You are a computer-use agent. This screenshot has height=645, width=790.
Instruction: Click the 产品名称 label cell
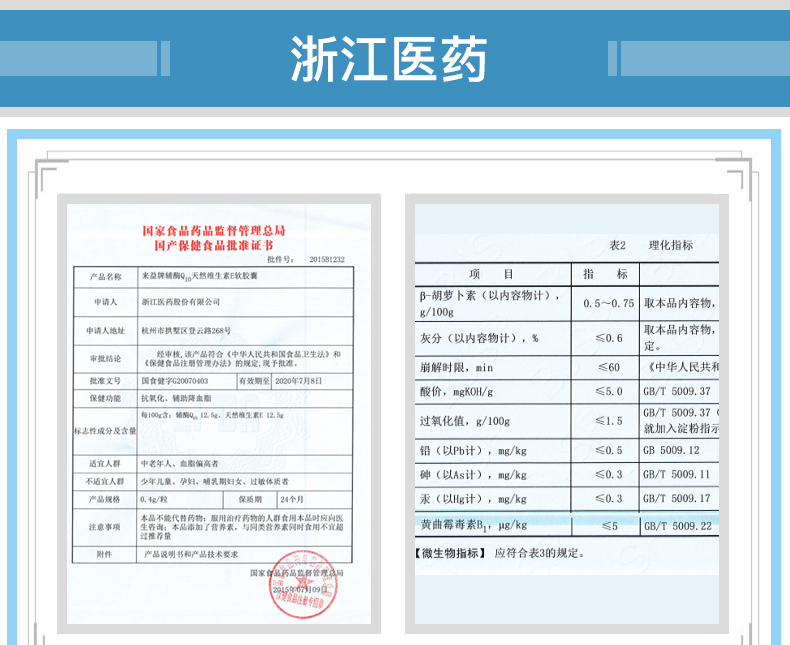tap(105, 277)
